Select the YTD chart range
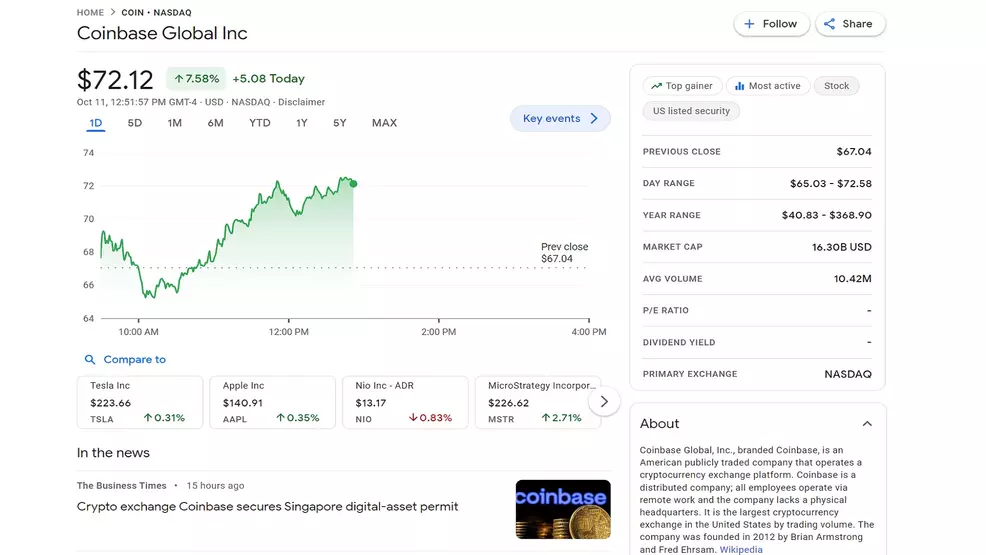 click(x=260, y=123)
